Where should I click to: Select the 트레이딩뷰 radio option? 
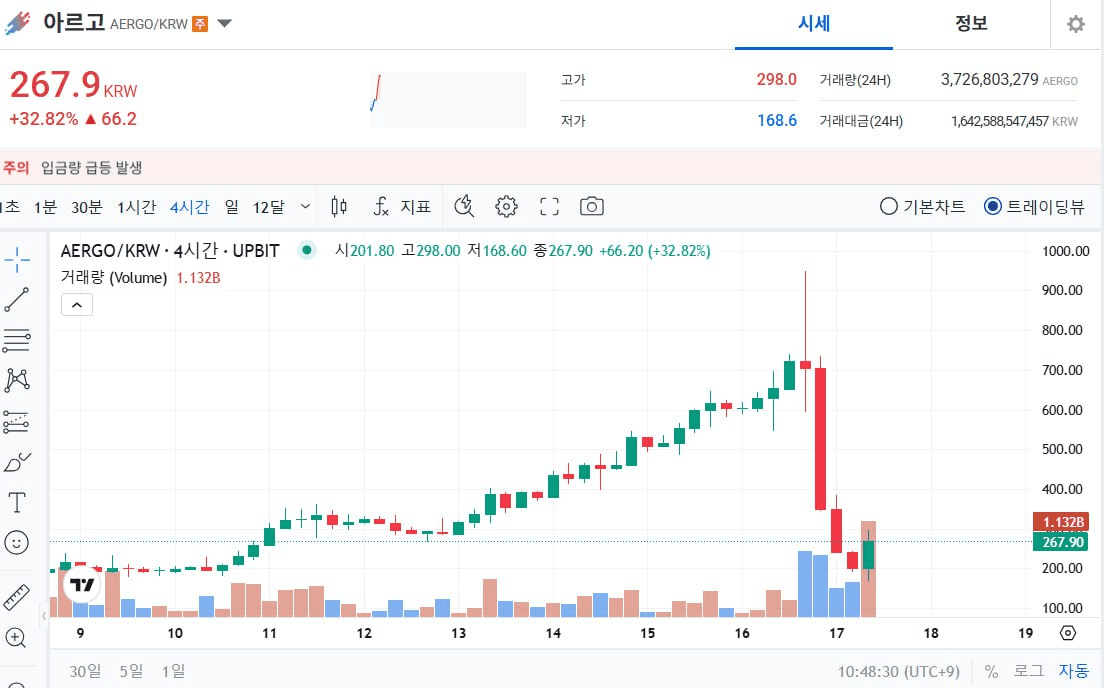(993, 207)
